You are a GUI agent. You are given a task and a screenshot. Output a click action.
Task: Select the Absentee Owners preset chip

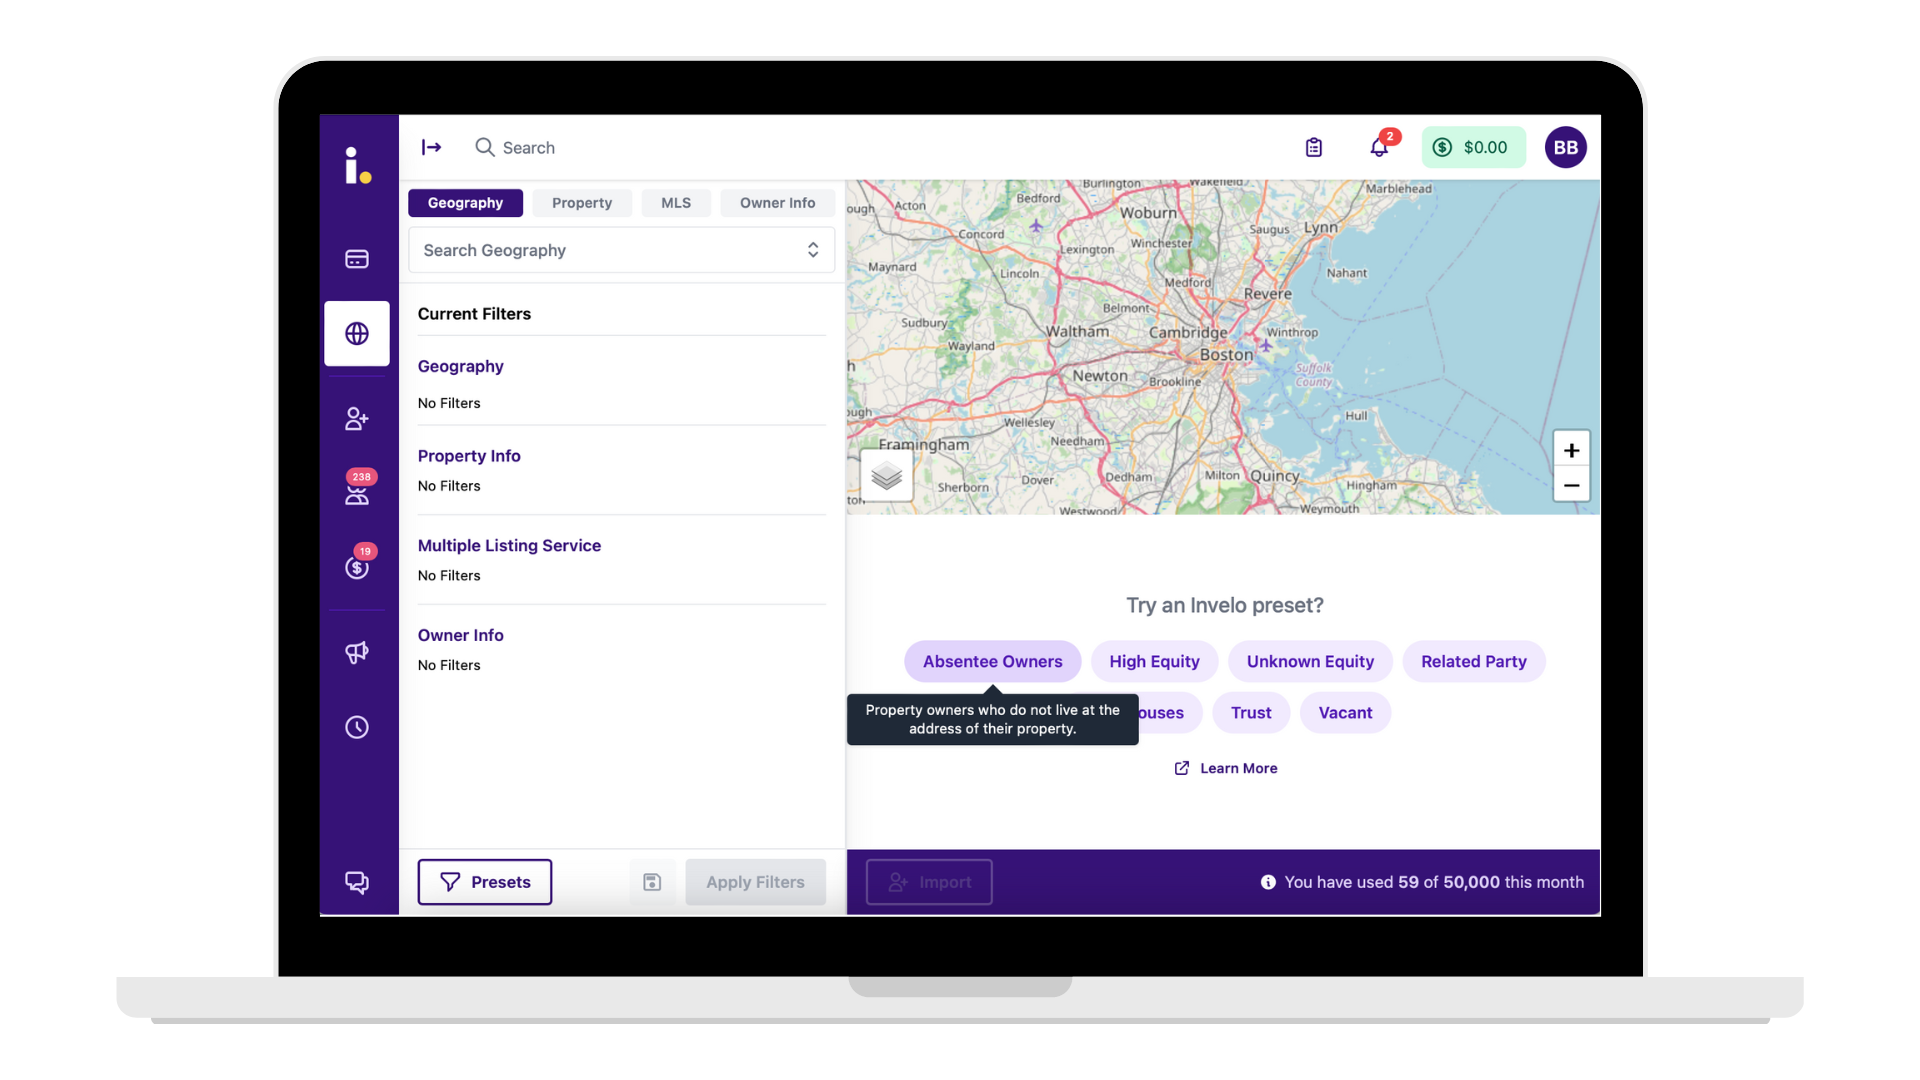pyautogui.click(x=992, y=661)
